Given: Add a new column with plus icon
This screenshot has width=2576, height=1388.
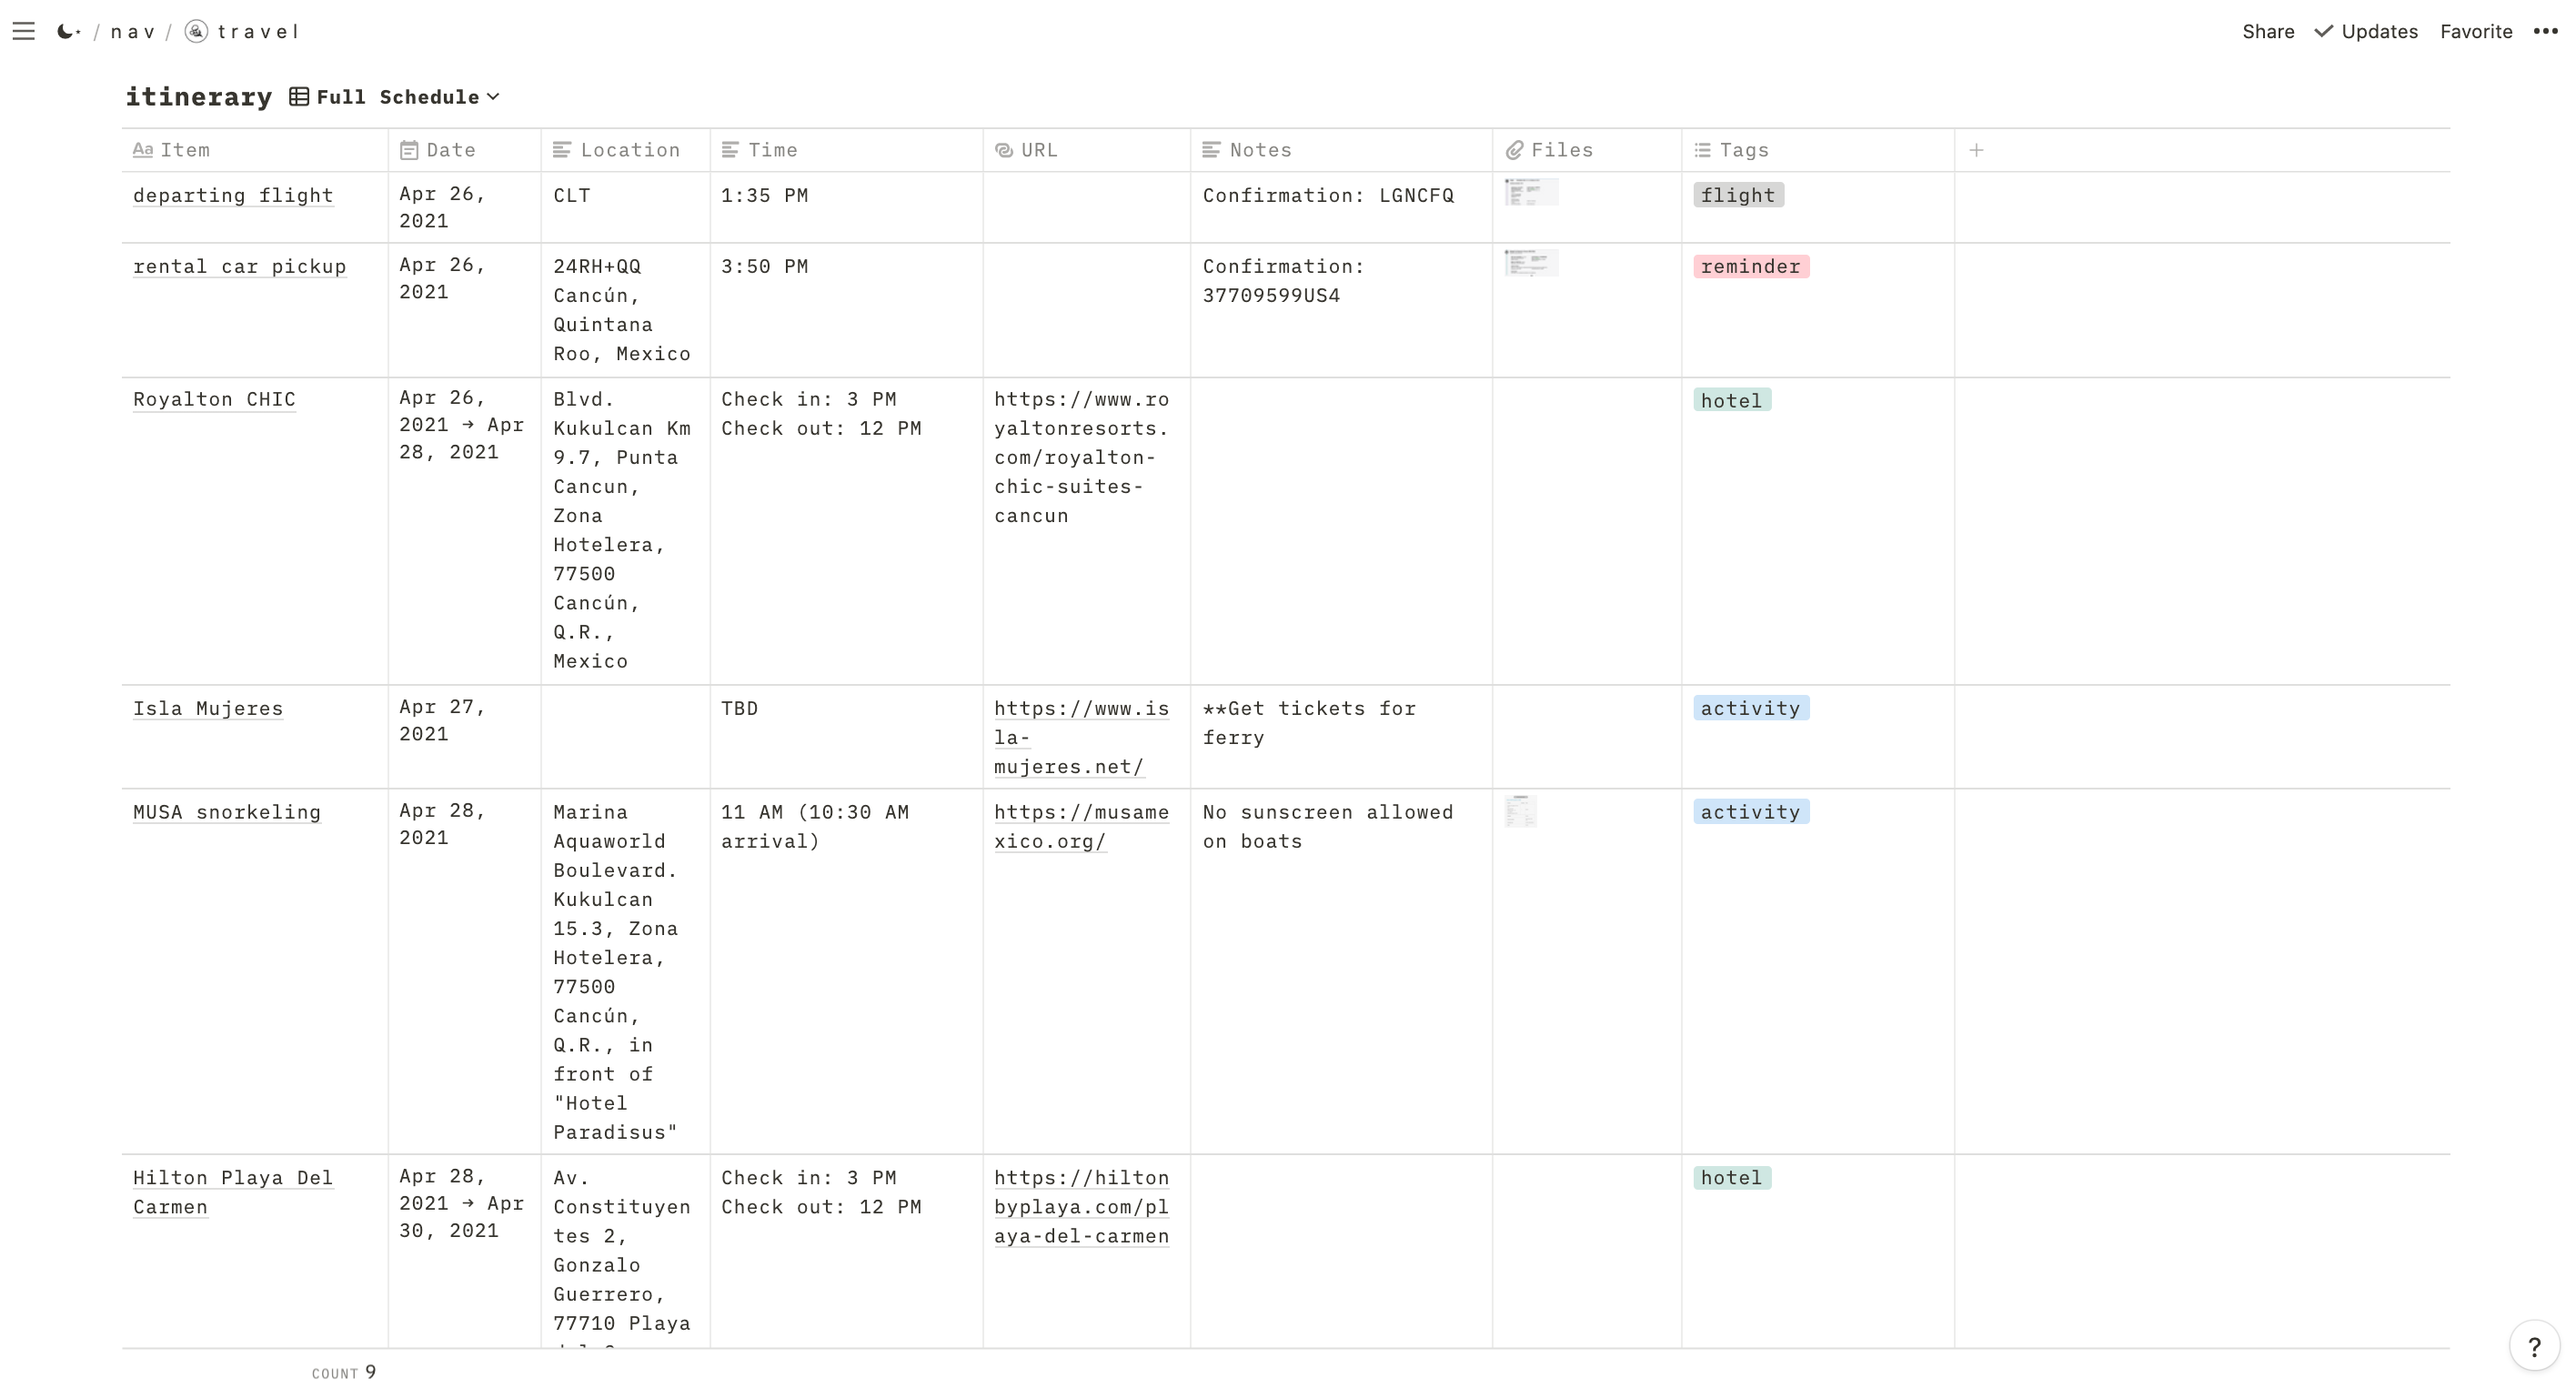Looking at the screenshot, I should point(1976,150).
